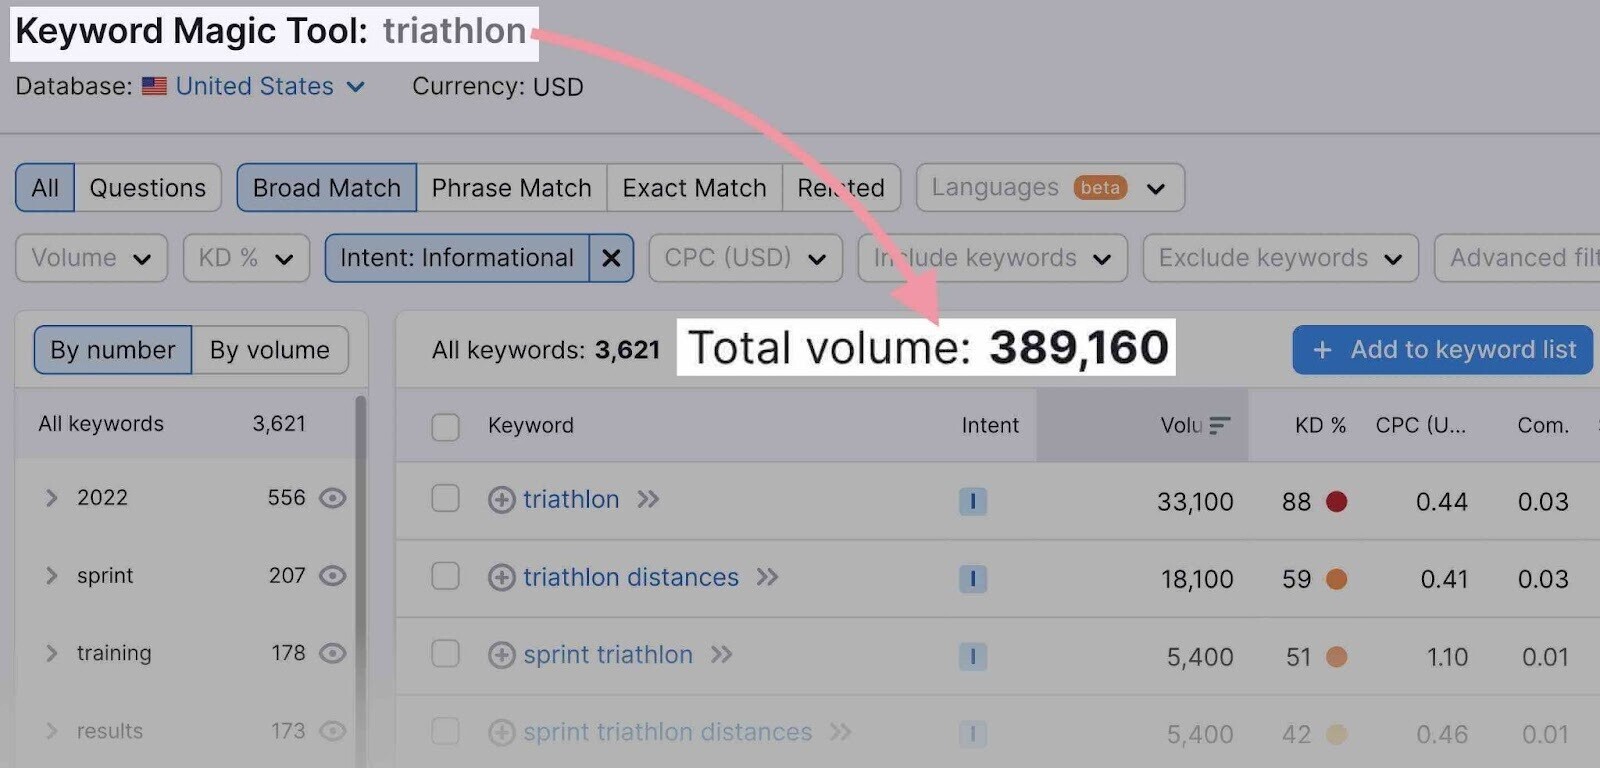Click the plus icon beside triathlon distances

(x=501, y=577)
